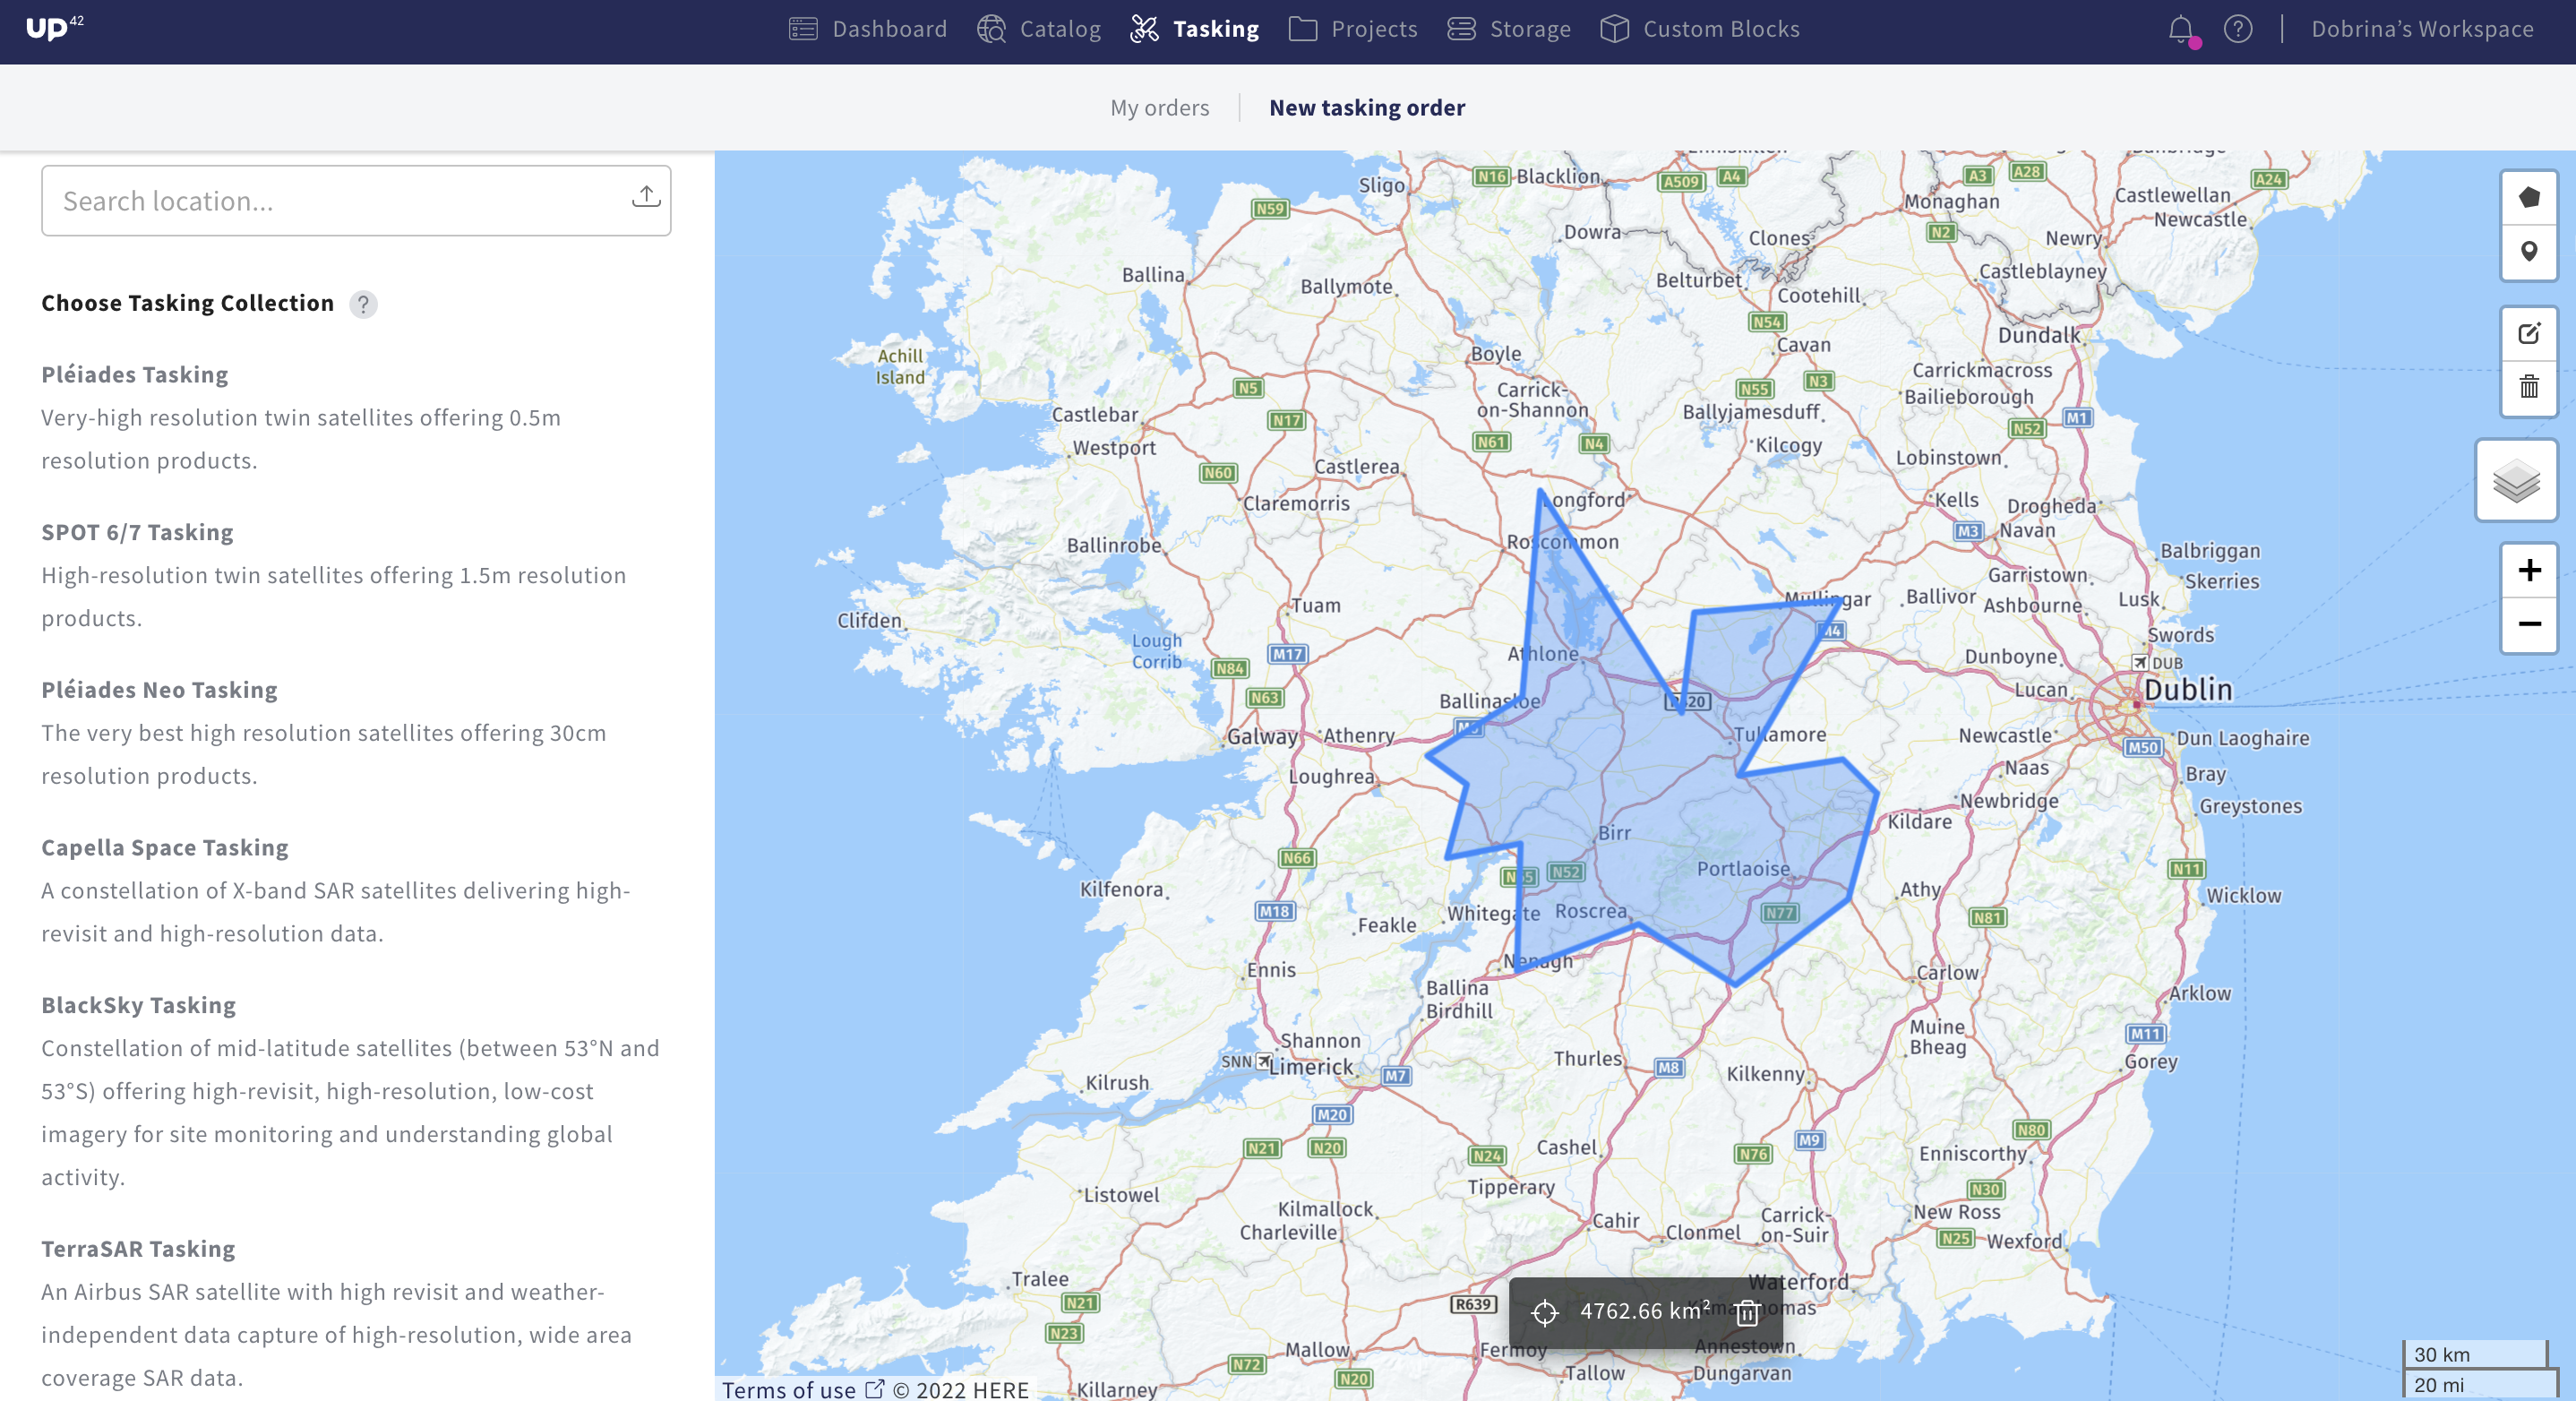Open the help question mark in header
The image size is (2576, 1401).
click(2238, 29)
